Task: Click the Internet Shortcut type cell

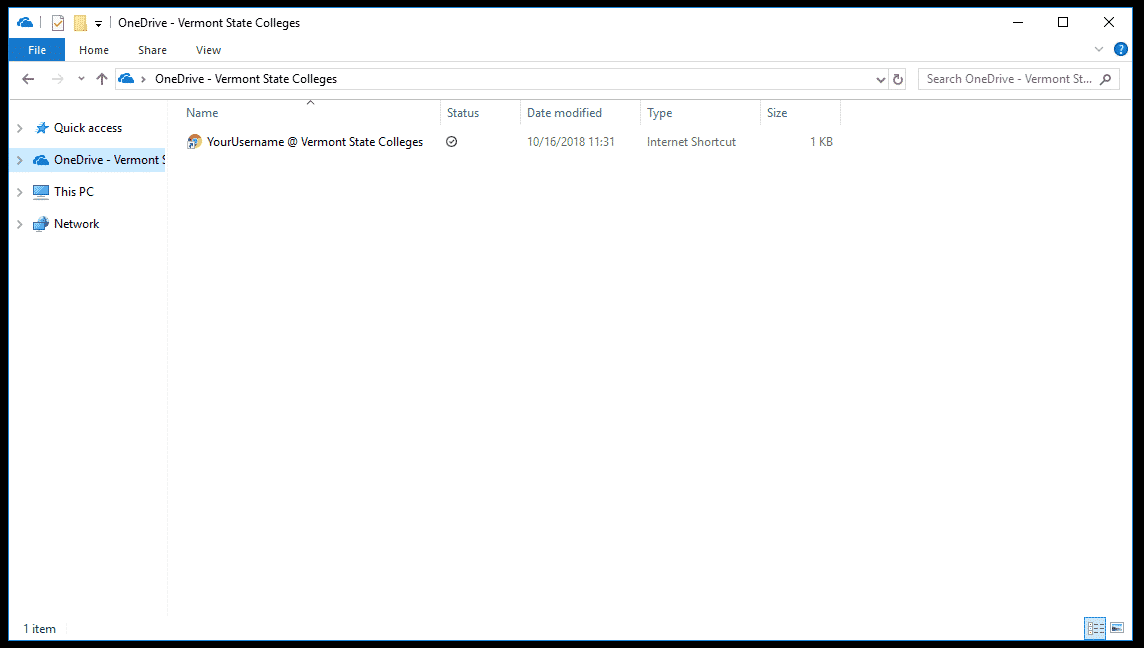Action: [691, 142]
